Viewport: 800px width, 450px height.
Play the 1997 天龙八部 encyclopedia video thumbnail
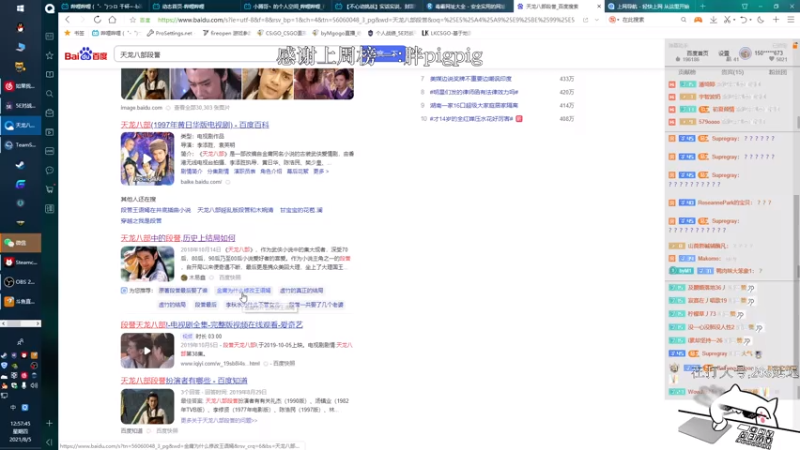(147, 159)
